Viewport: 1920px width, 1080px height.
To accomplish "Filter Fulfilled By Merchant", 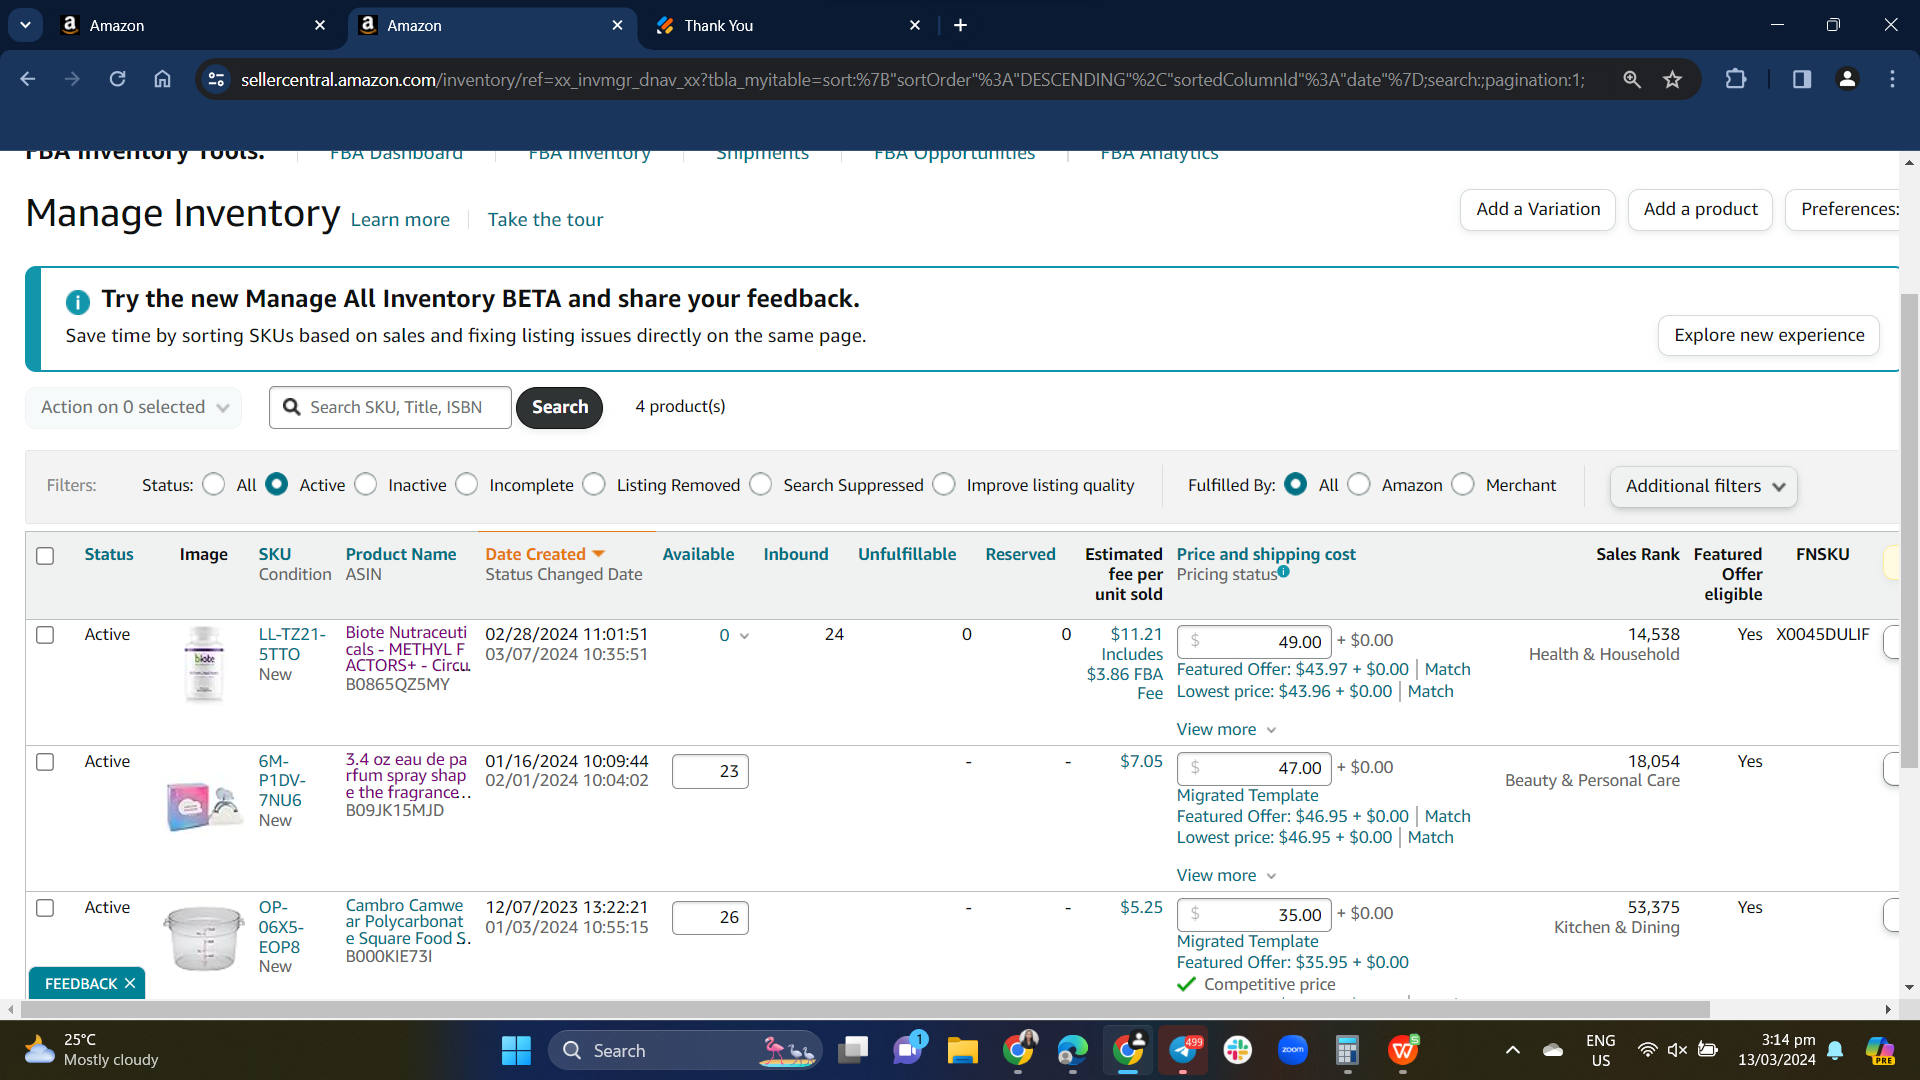I will coord(1463,485).
